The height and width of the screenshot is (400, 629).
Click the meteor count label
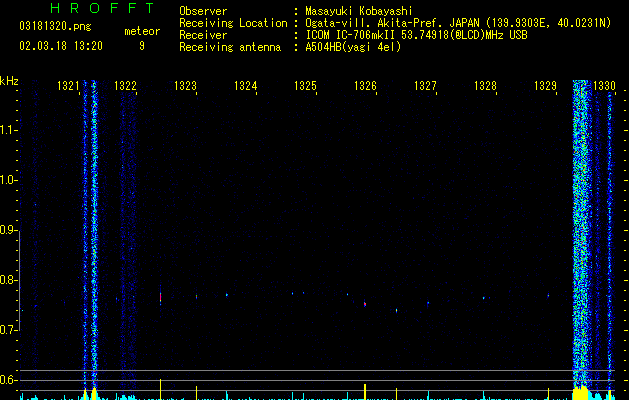(x=142, y=31)
